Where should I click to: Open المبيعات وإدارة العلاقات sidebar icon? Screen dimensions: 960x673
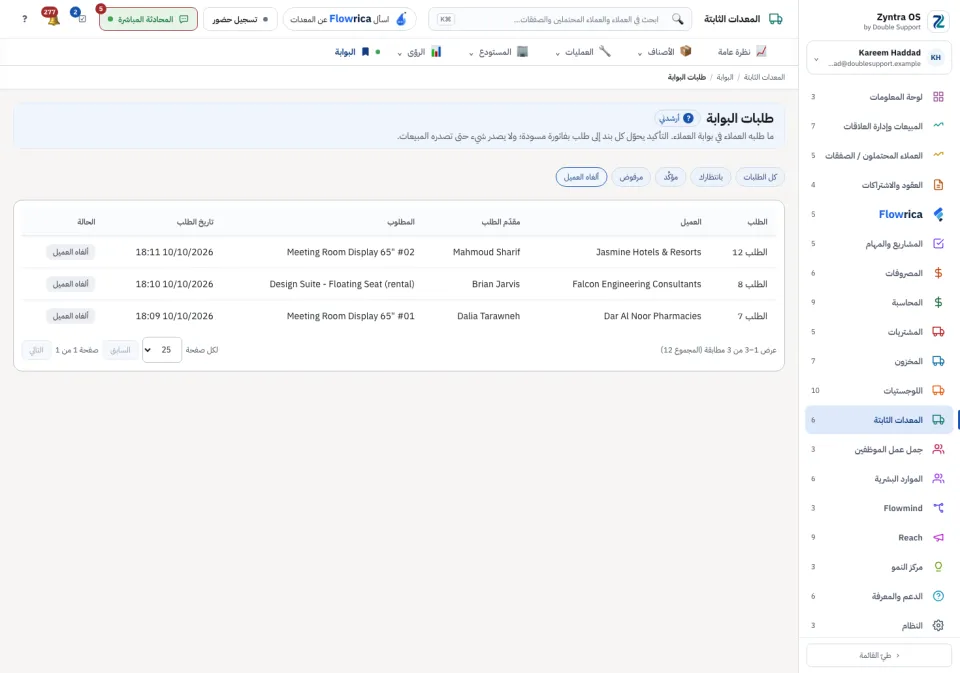(x=938, y=126)
